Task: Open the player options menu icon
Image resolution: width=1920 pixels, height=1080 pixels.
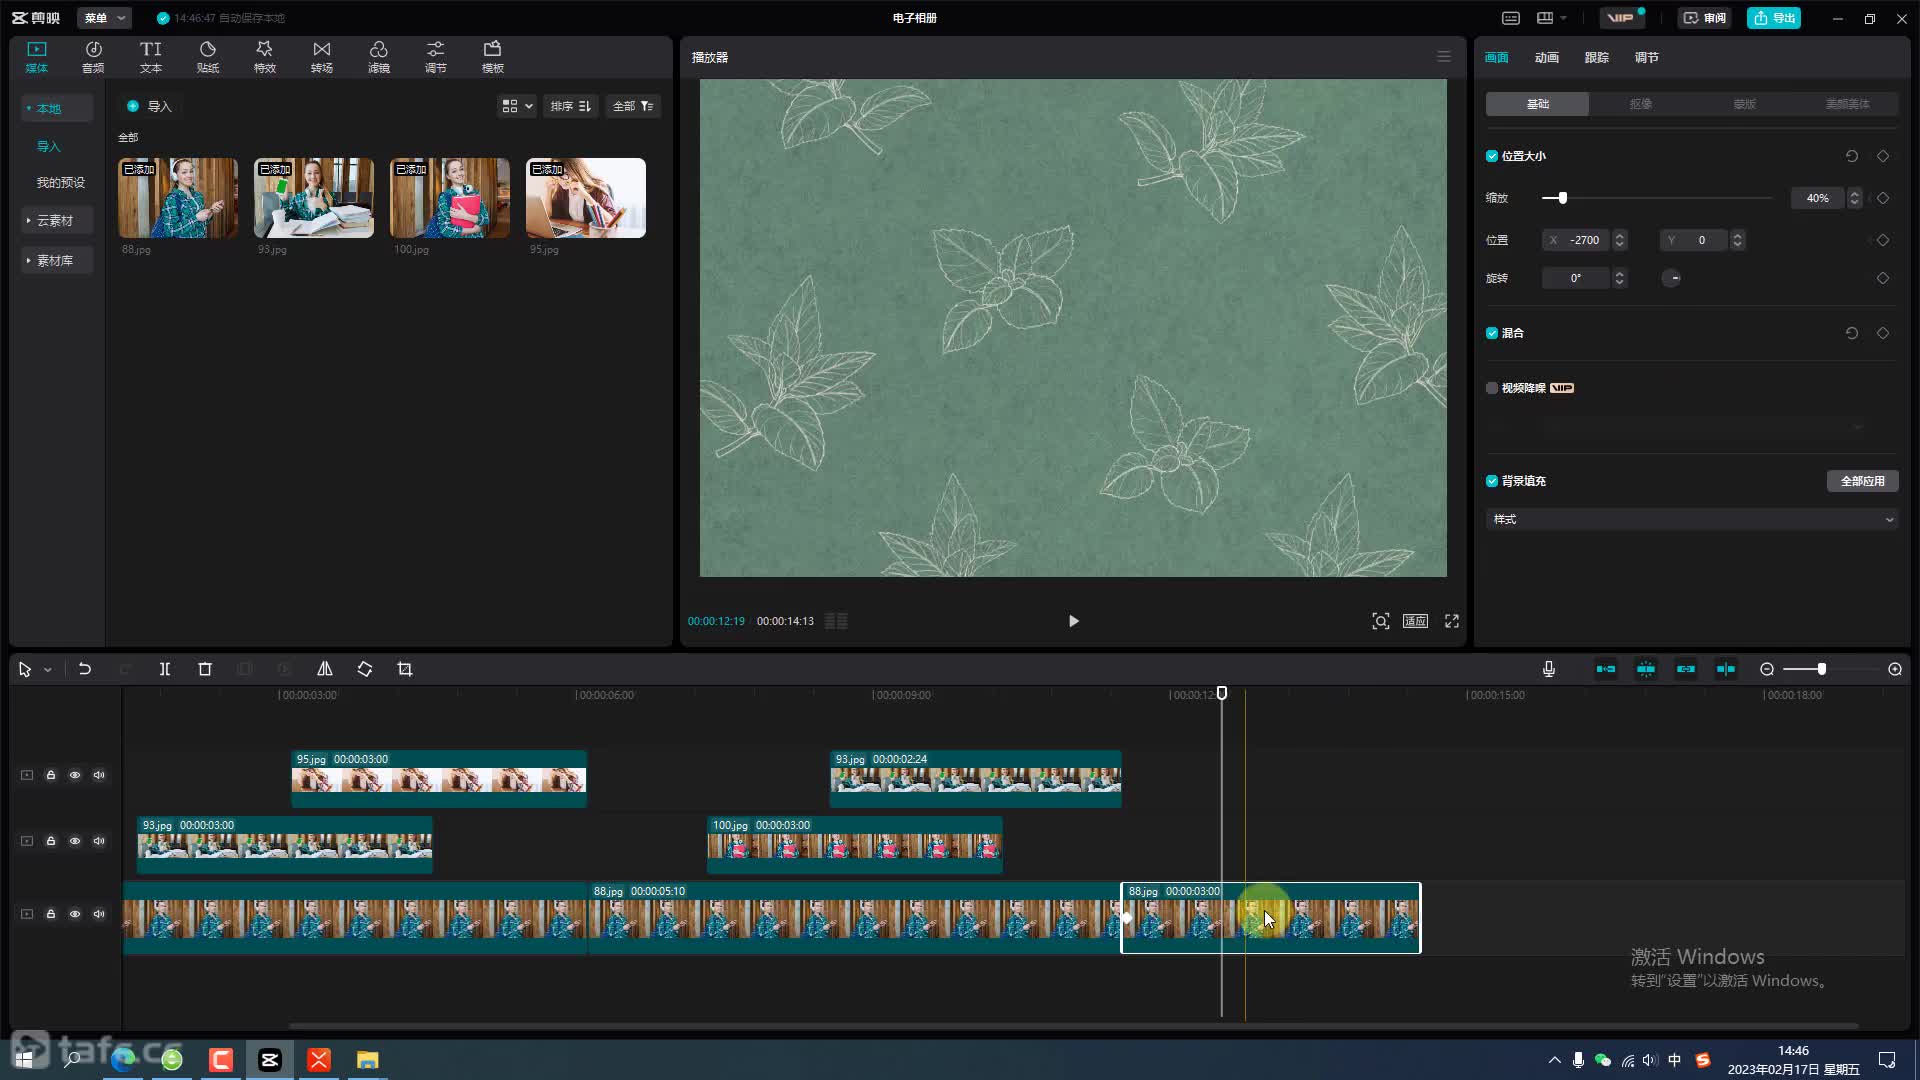Action: click(x=1444, y=57)
